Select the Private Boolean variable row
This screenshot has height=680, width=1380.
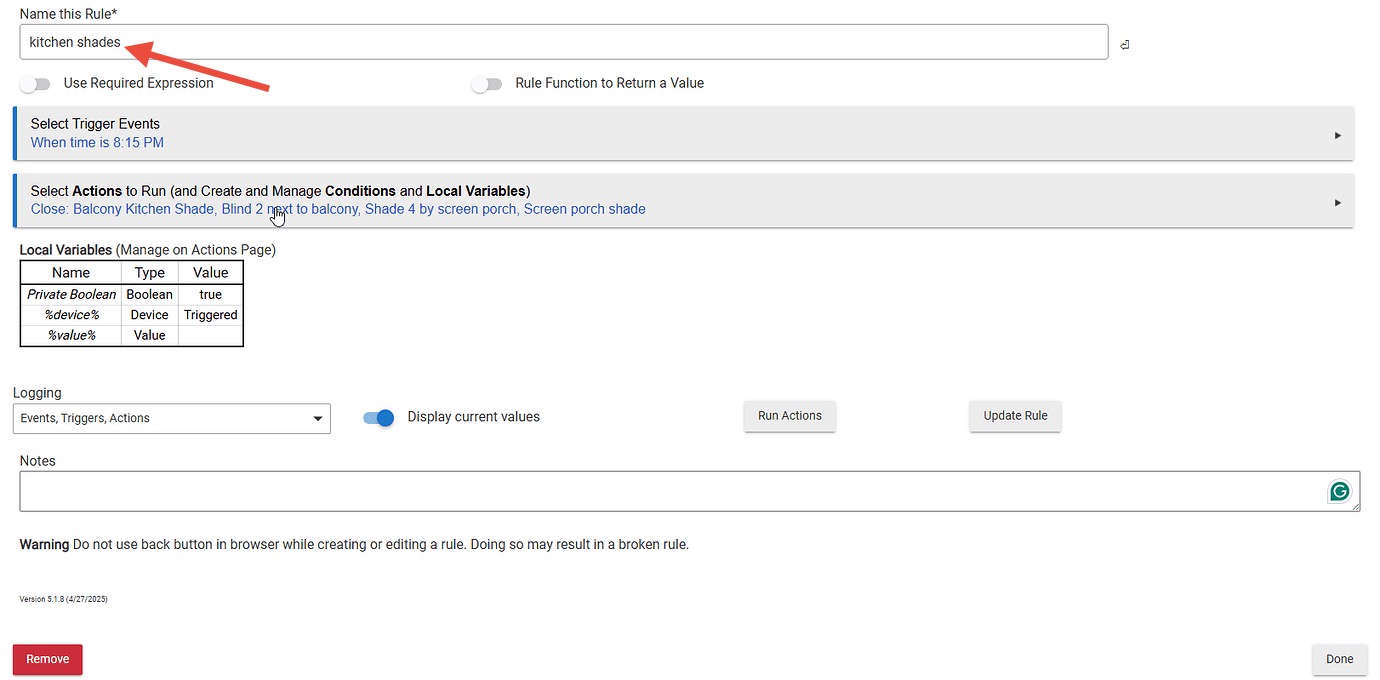tap(71, 295)
